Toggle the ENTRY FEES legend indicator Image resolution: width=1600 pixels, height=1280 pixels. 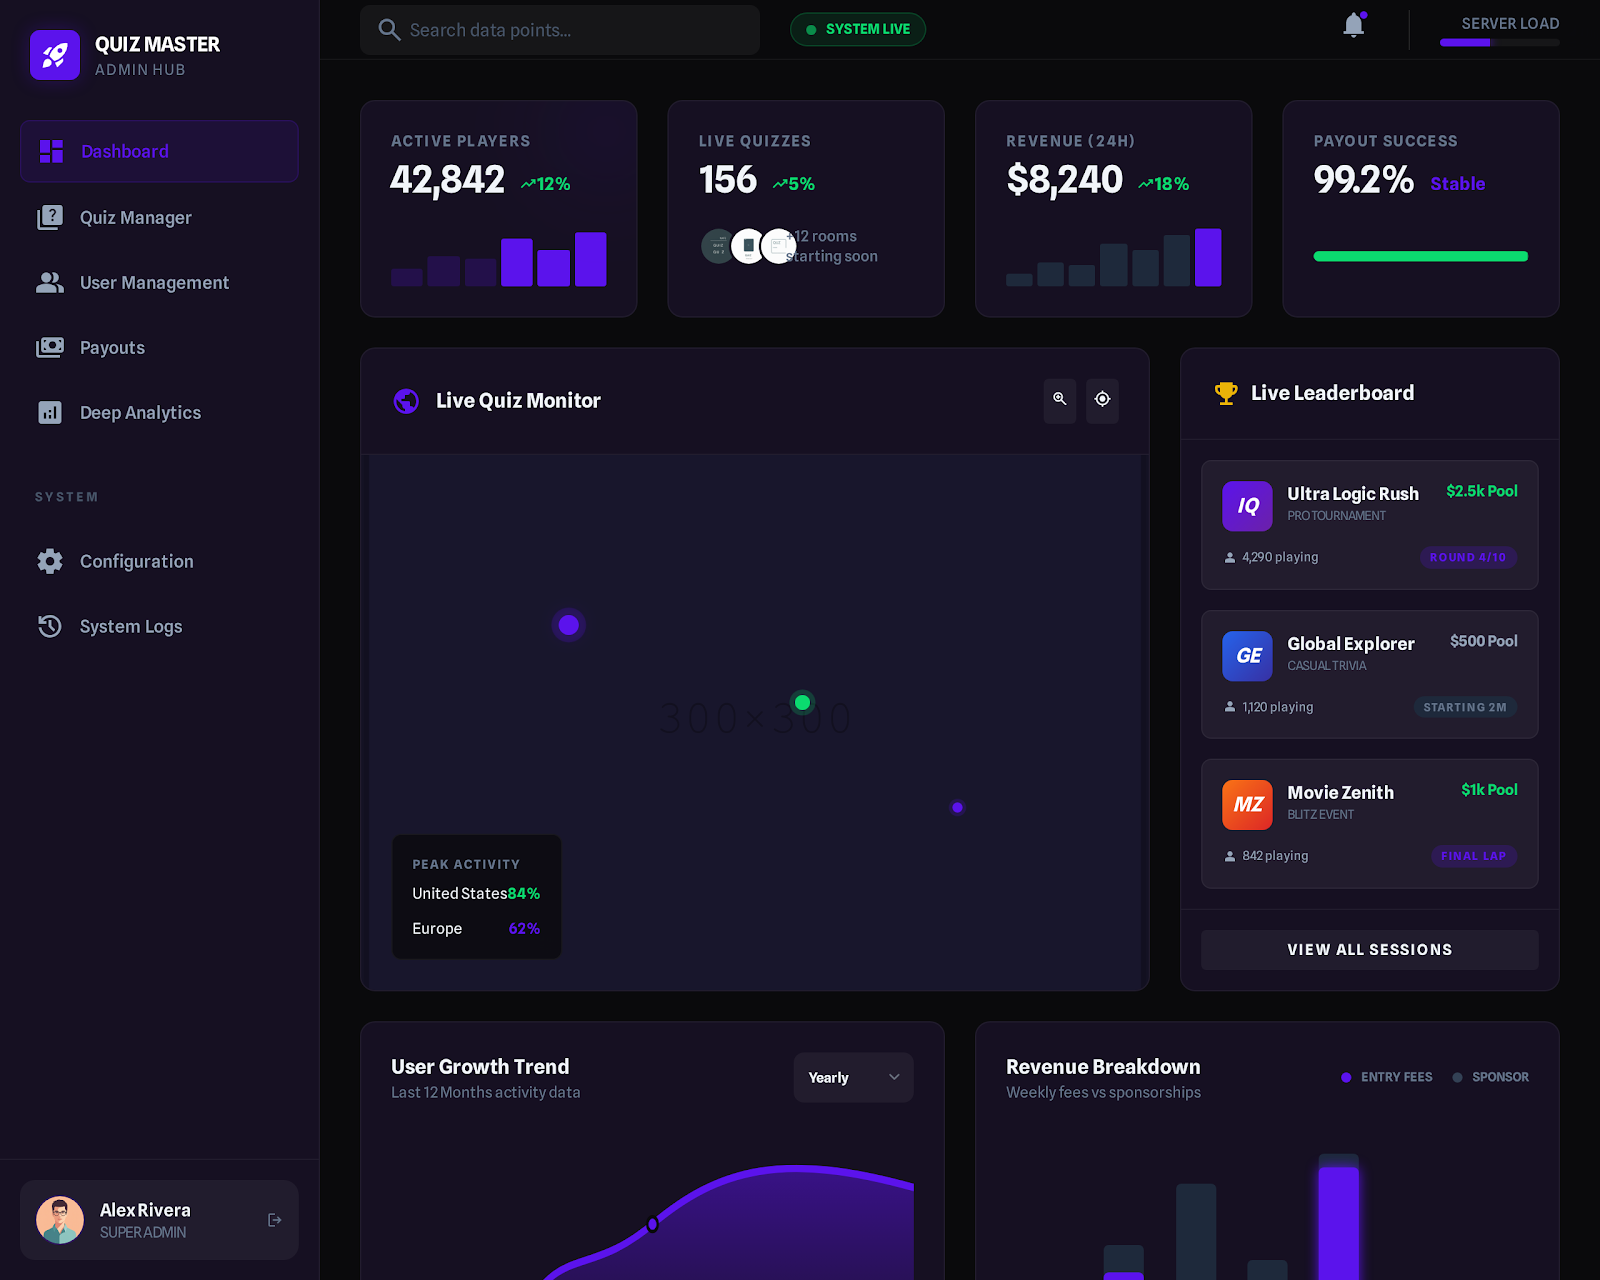point(1345,1077)
